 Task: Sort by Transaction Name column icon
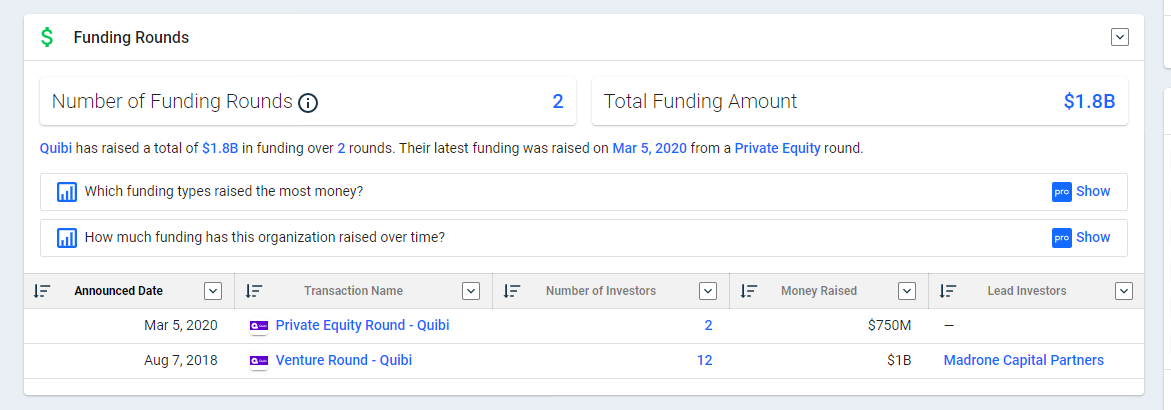[x=254, y=291]
